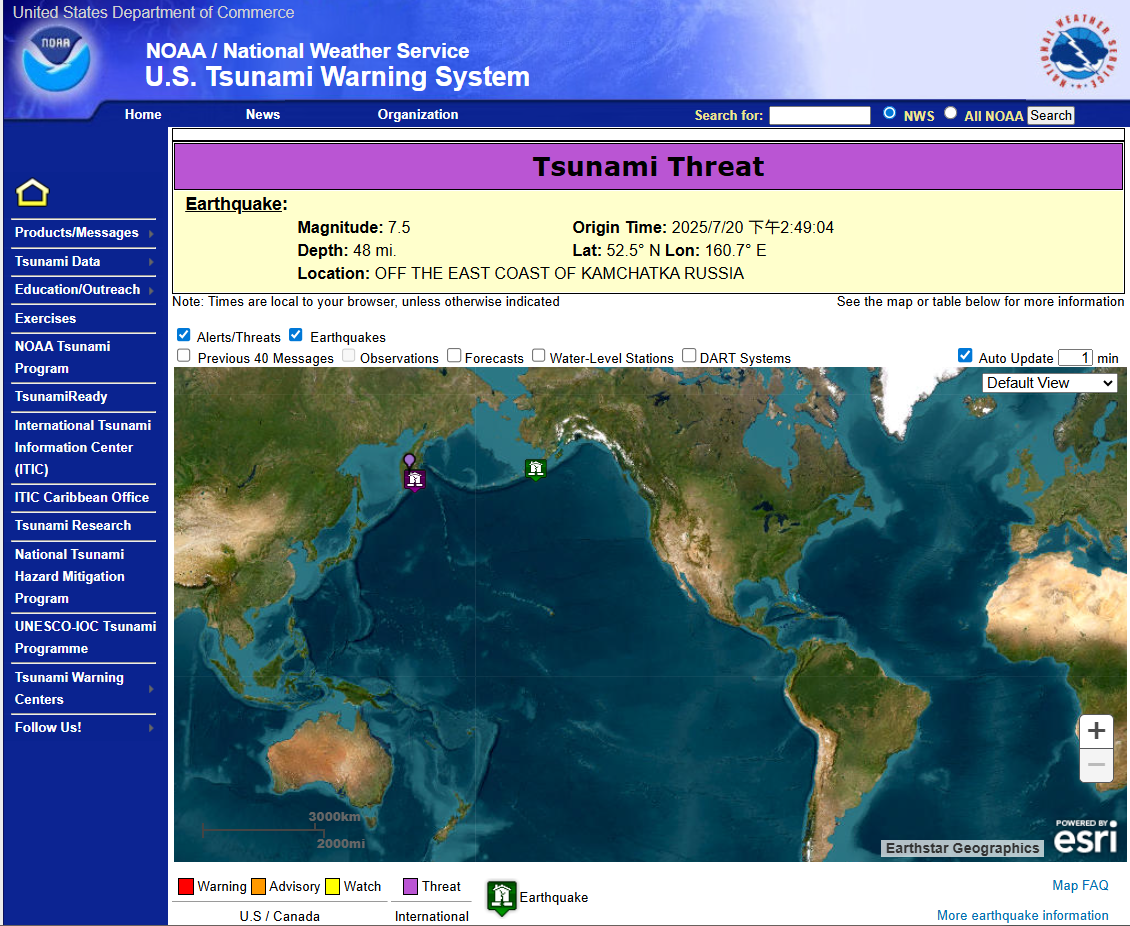This screenshot has height=926, width=1130.
Task: Open the News menu item
Action: 263,115
